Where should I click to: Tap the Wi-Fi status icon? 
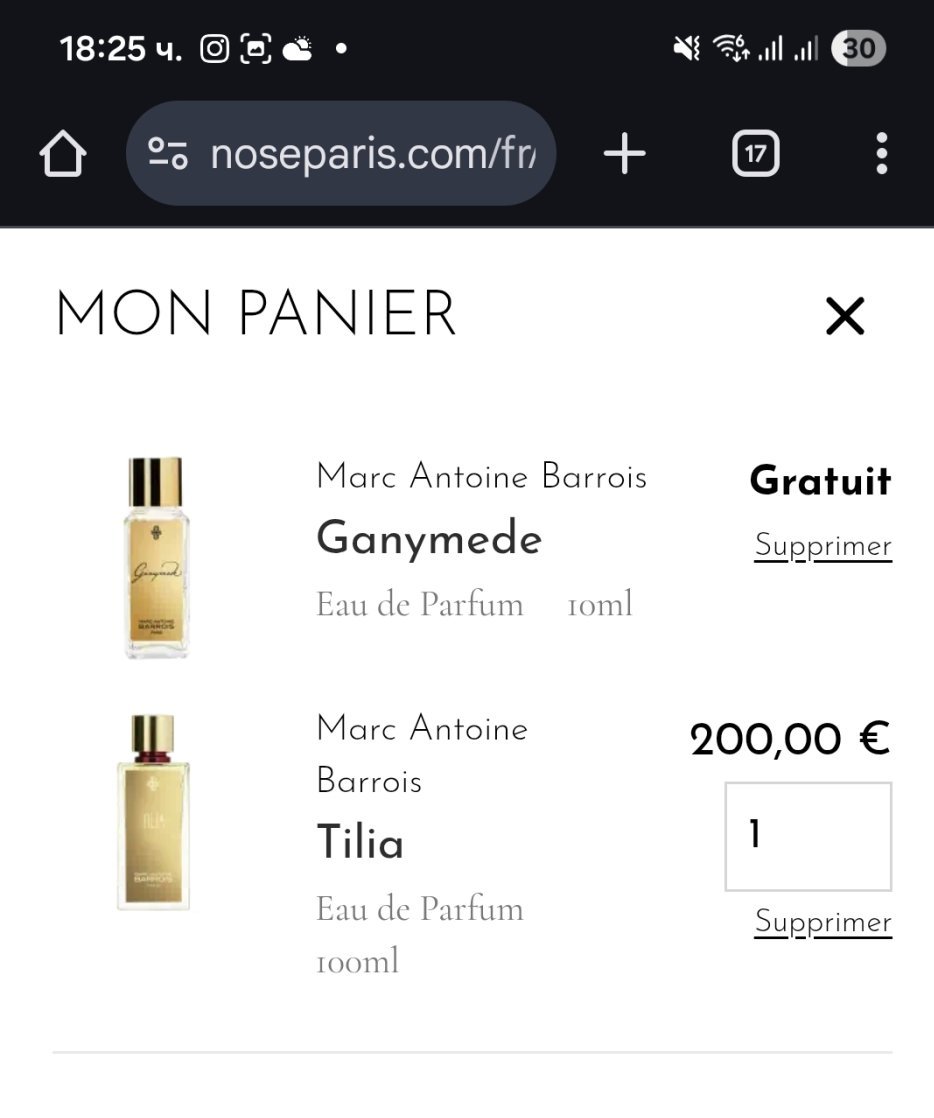pos(731,48)
